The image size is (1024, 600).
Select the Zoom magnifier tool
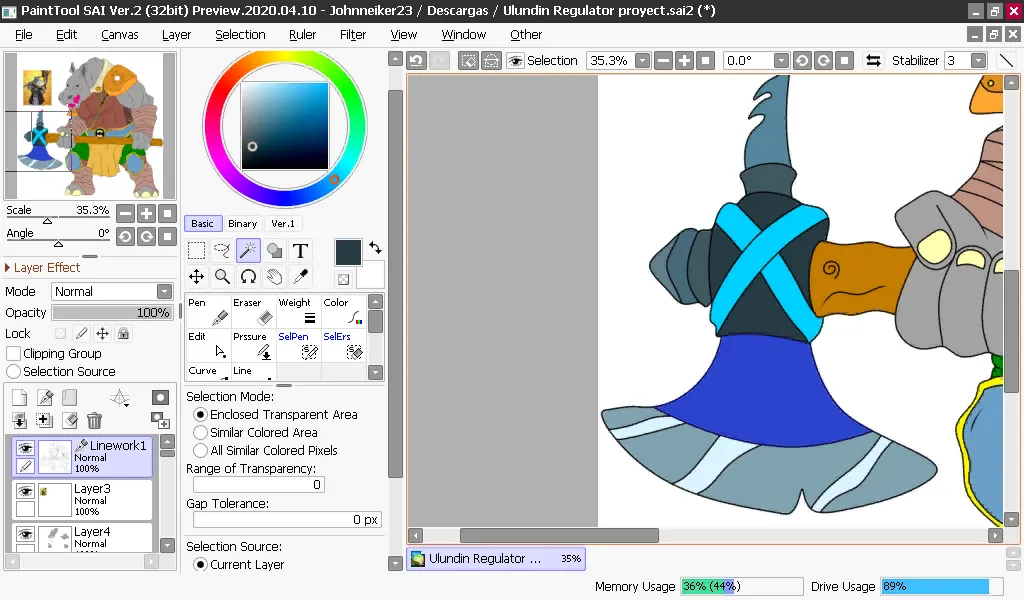[222, 277]
